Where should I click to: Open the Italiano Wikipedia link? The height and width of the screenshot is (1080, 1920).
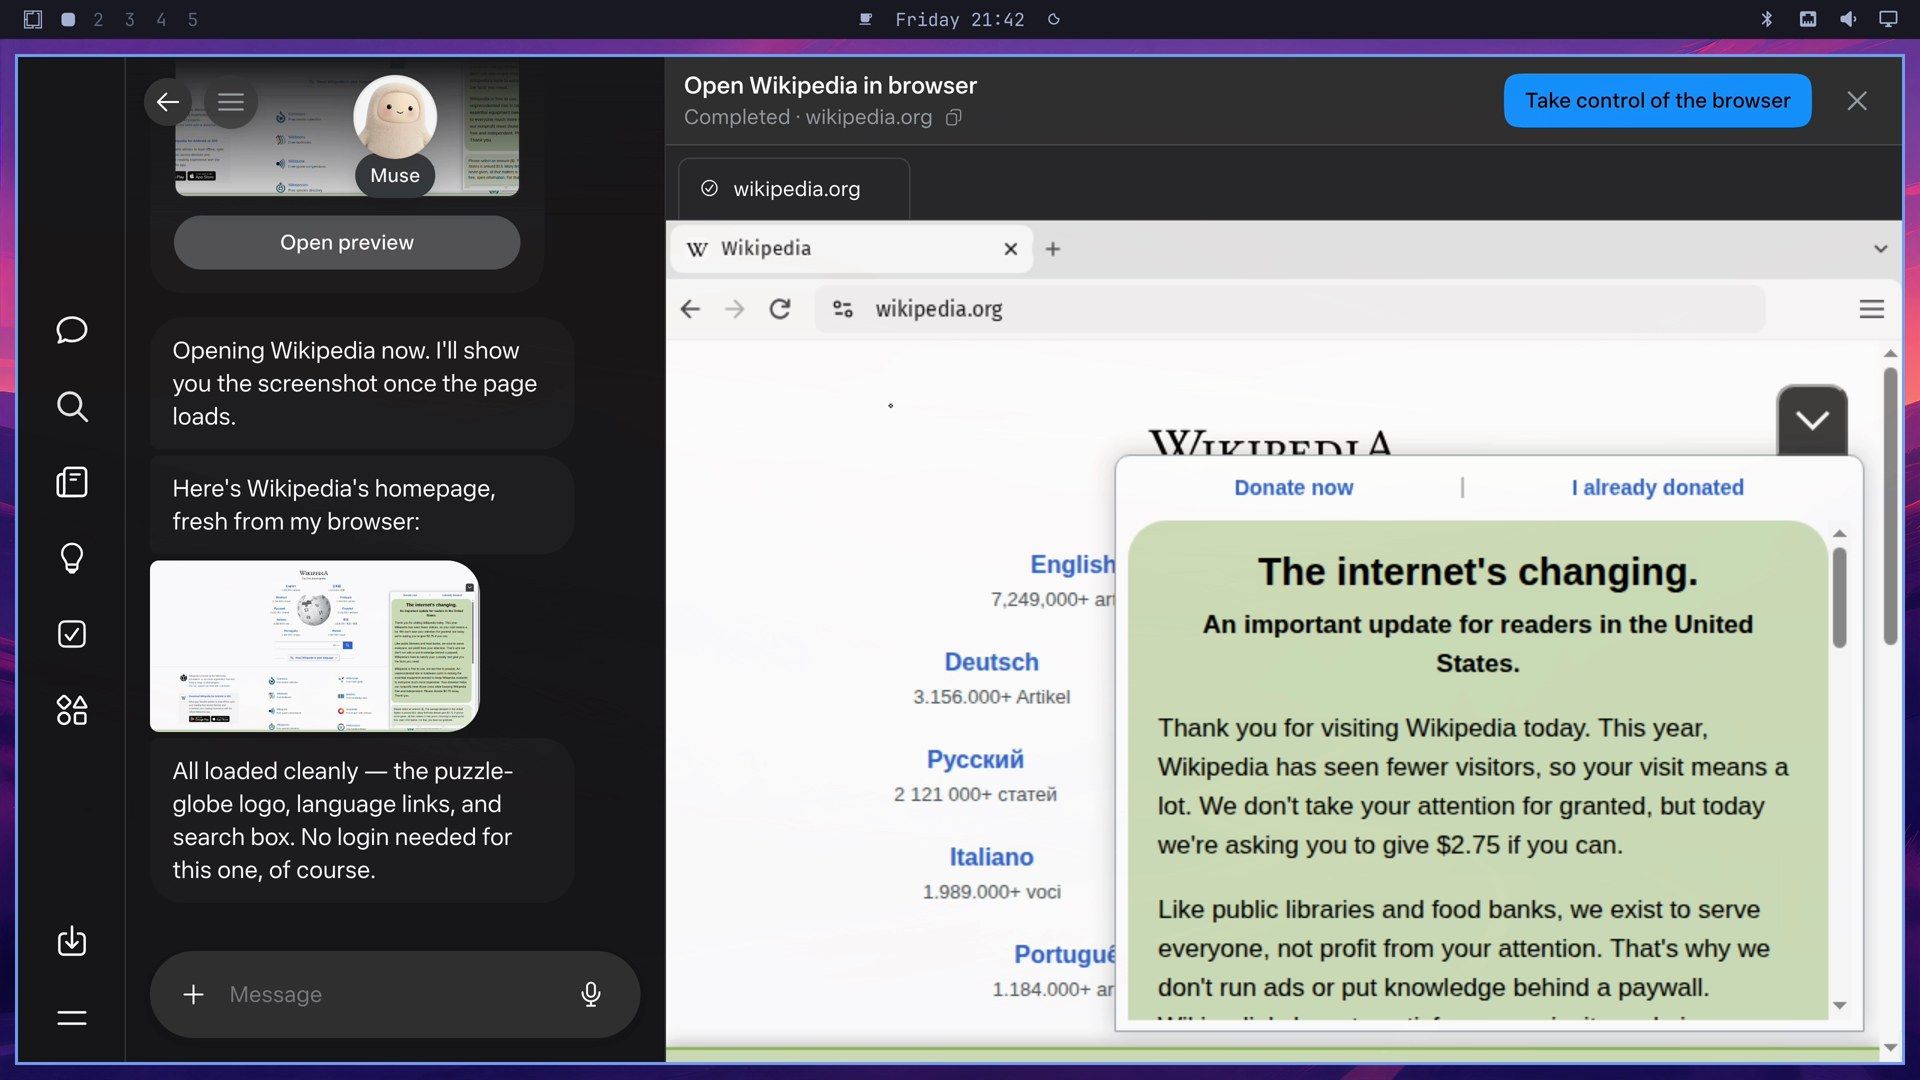click(991, 857)
